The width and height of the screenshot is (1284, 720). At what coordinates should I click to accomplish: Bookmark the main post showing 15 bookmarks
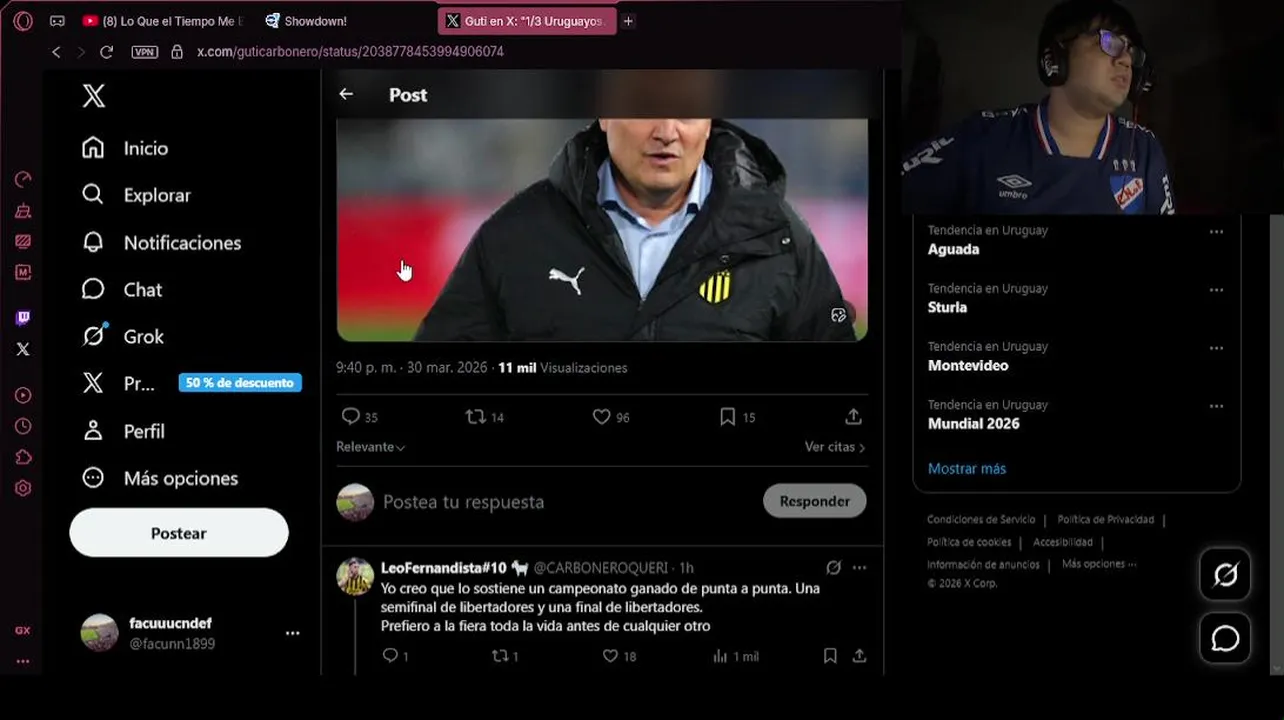click(728, 417)
